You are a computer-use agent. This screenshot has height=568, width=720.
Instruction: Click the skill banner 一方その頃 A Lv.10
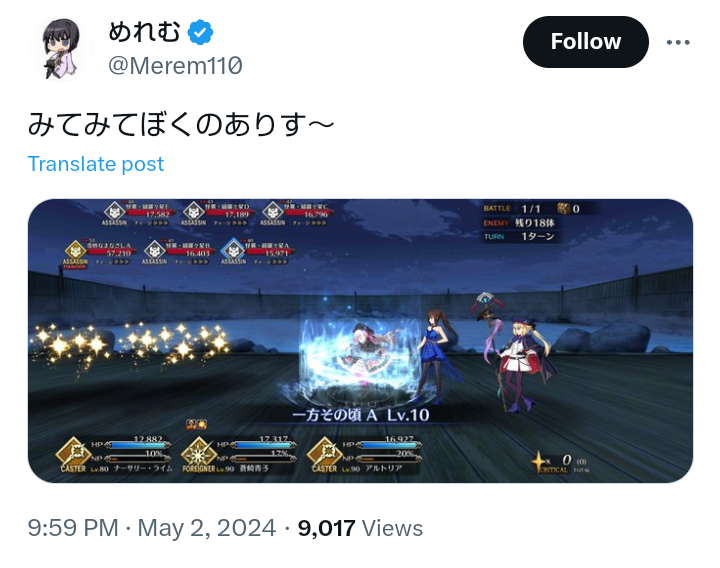(x=361, y=415)
